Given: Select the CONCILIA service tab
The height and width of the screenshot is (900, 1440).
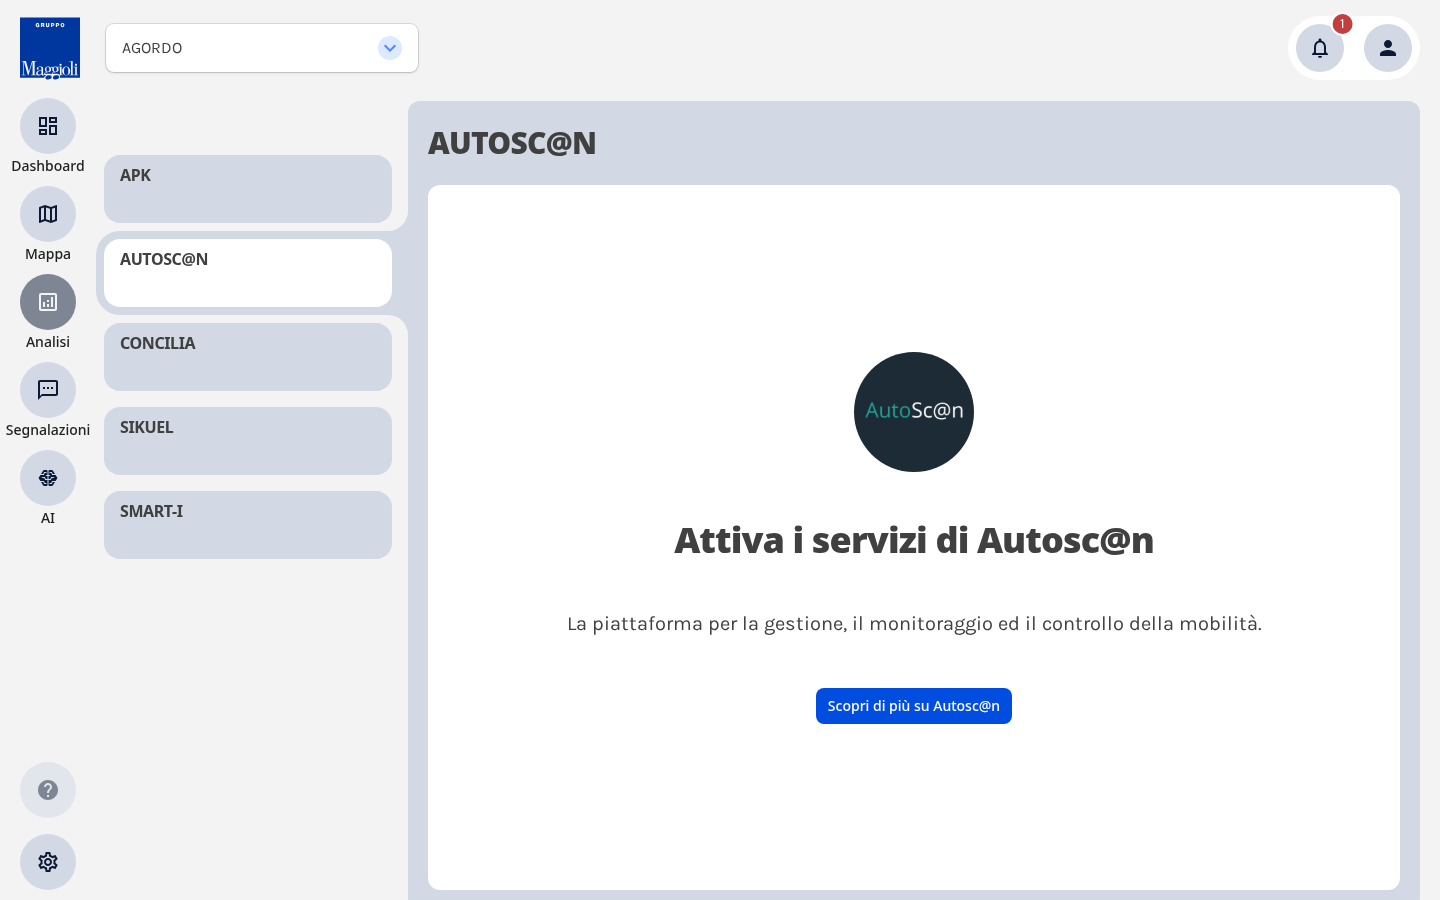Looking at the screenshot, I should 248,357.
